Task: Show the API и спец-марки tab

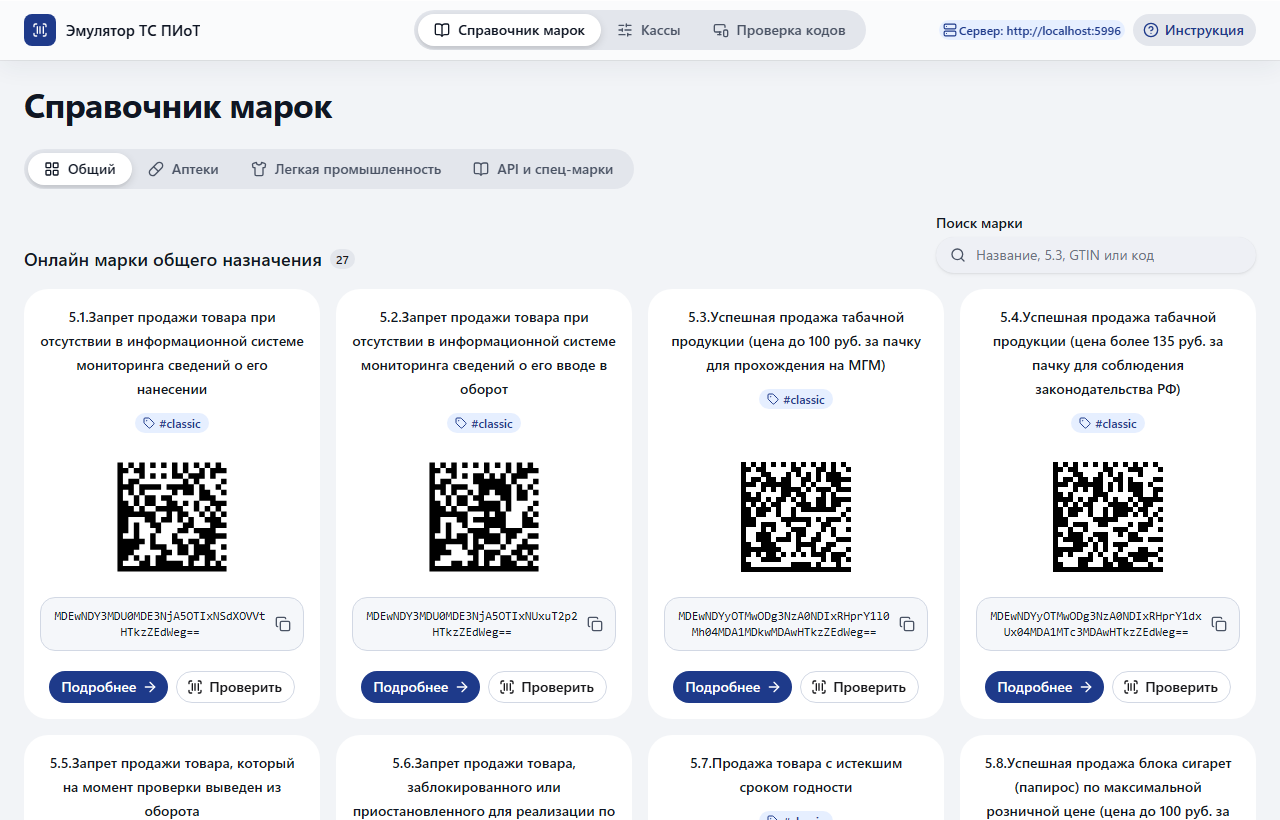Action: [x=543, y=169]
